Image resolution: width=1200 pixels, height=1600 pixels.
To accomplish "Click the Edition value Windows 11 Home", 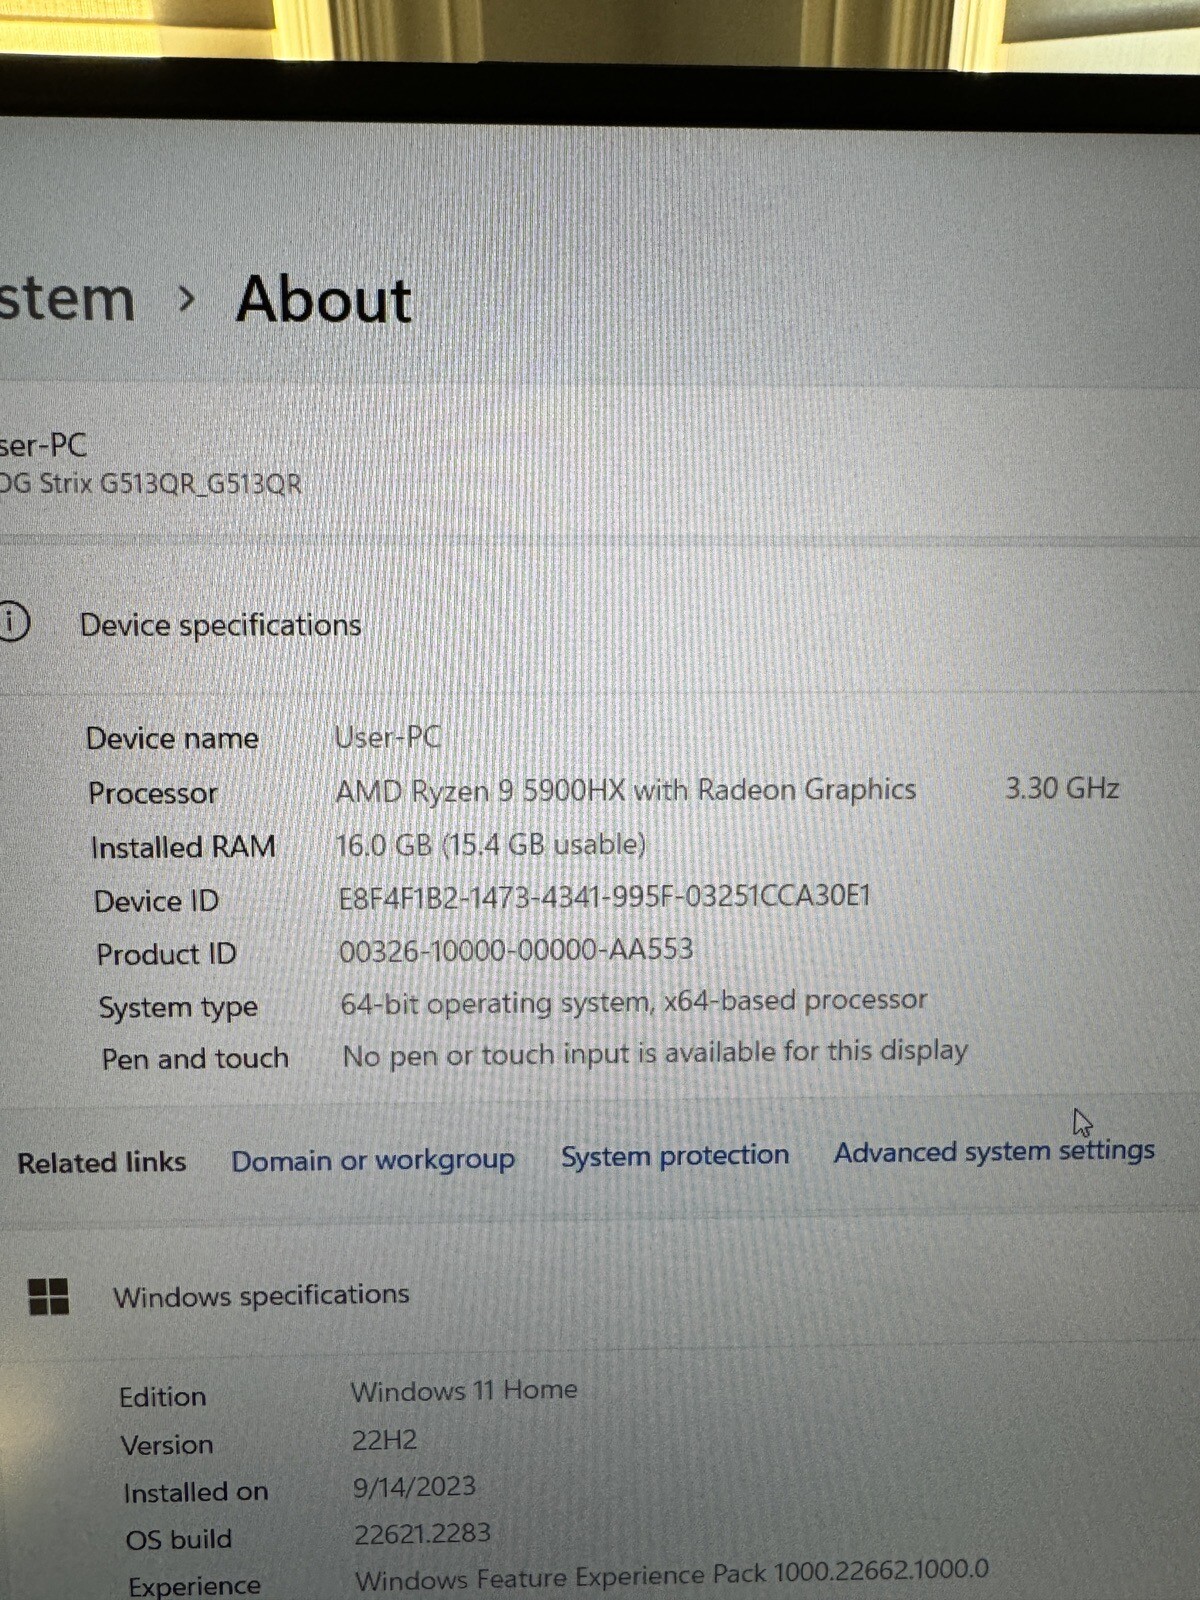I will click(464, 1390).
